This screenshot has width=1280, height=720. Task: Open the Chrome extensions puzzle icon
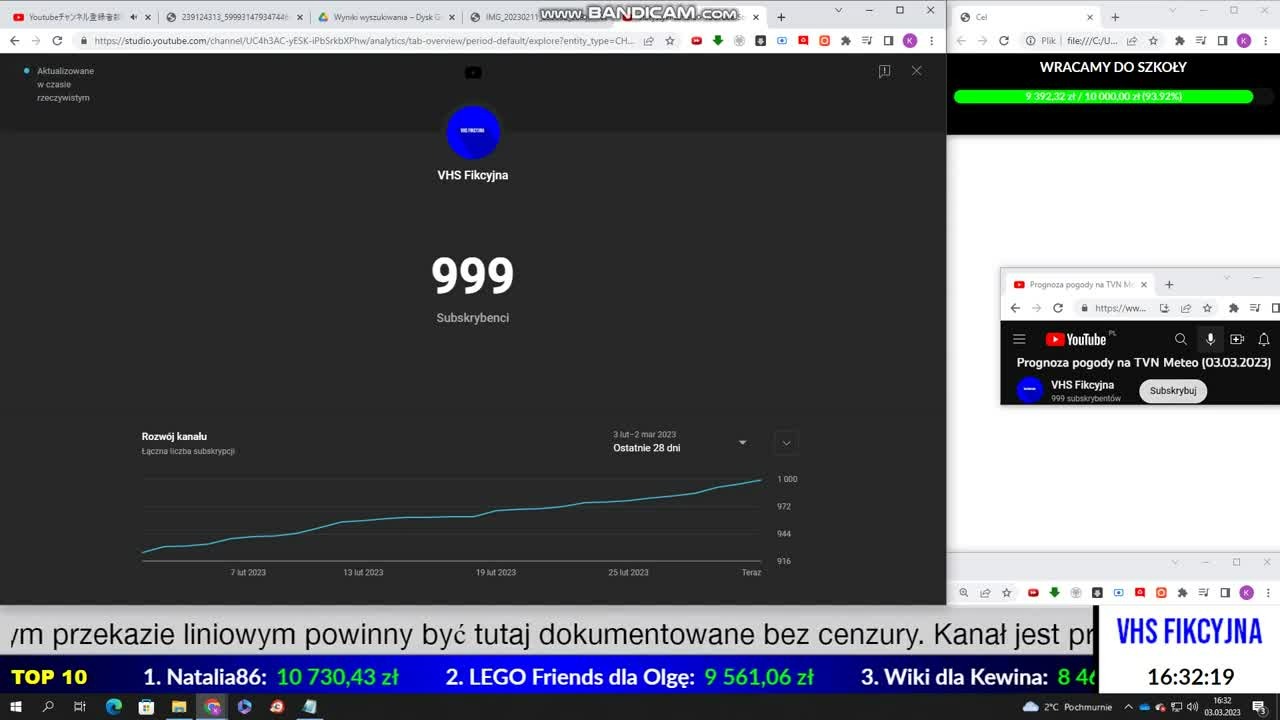845,41
